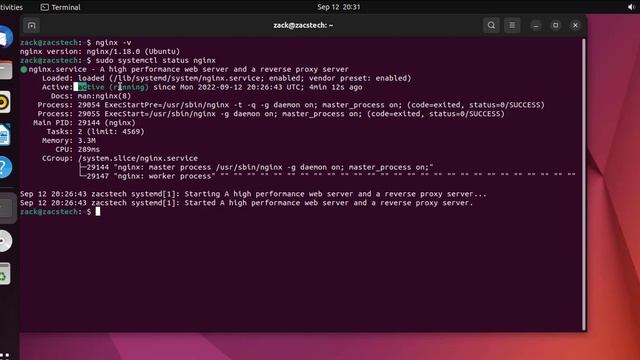
Task: Open the volume icon in system tray
Action: click(631, 7)
